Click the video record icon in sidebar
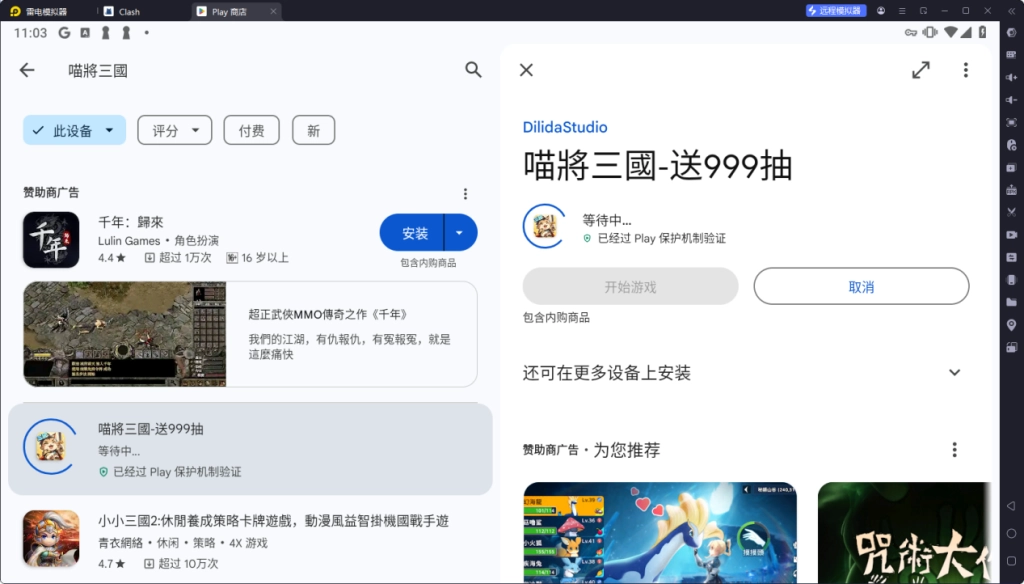The width and height of the screenshot is (1024, 584). point(1012,235)
